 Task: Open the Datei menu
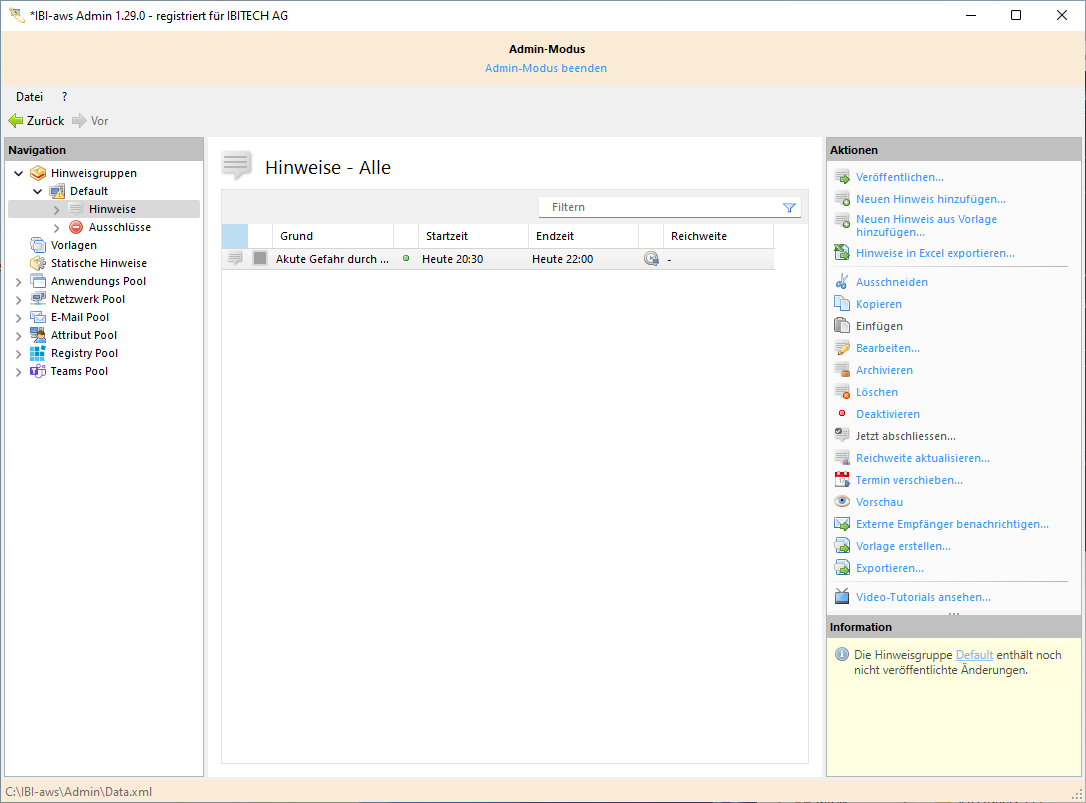29,97
